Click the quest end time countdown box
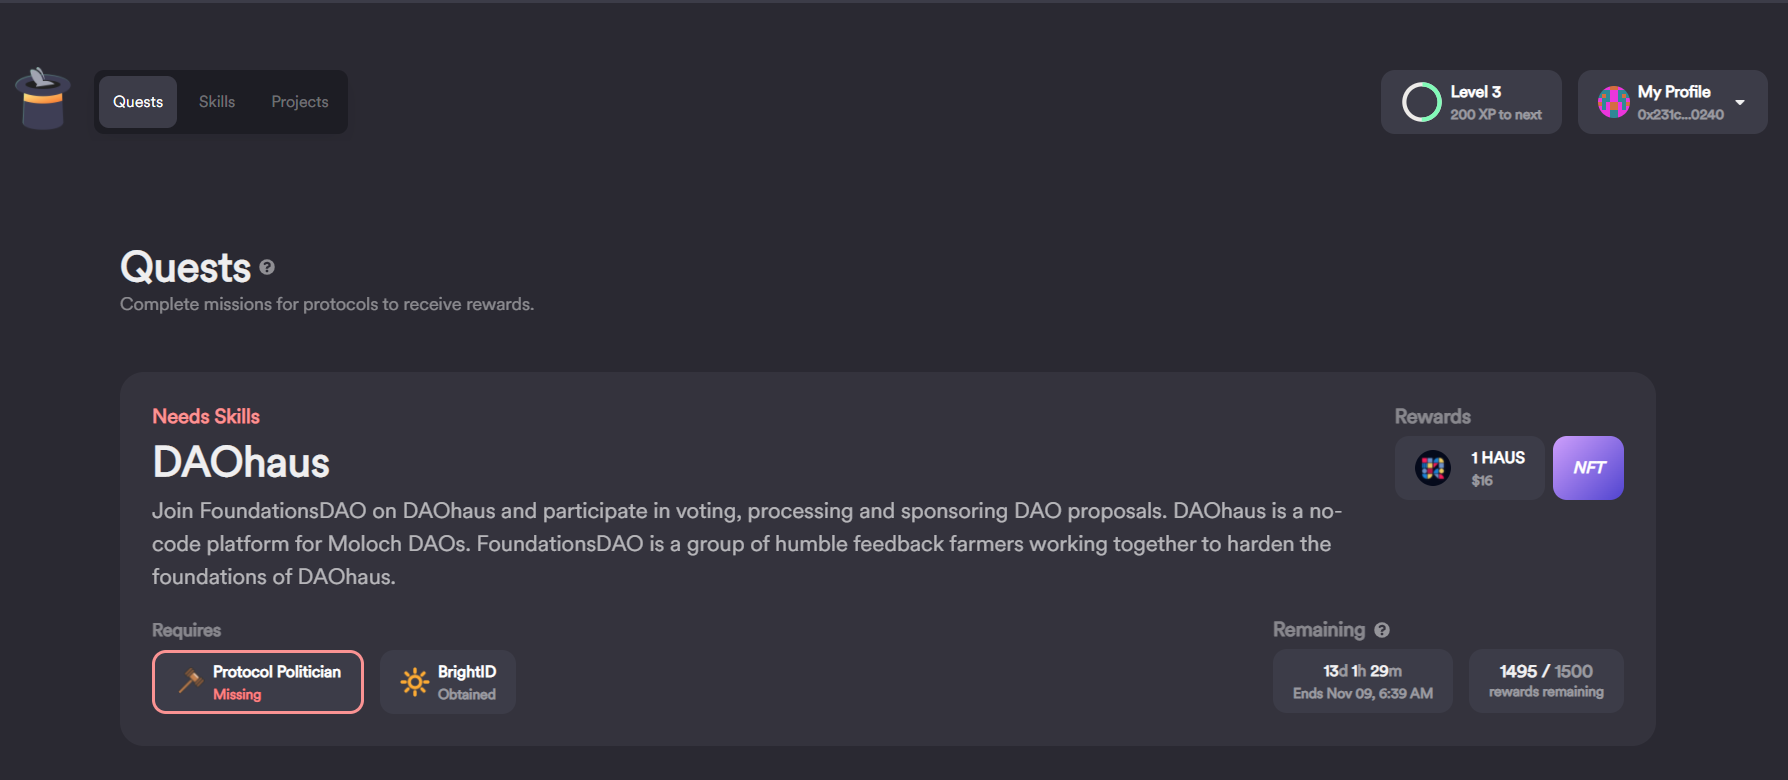 pos(1362,681)
